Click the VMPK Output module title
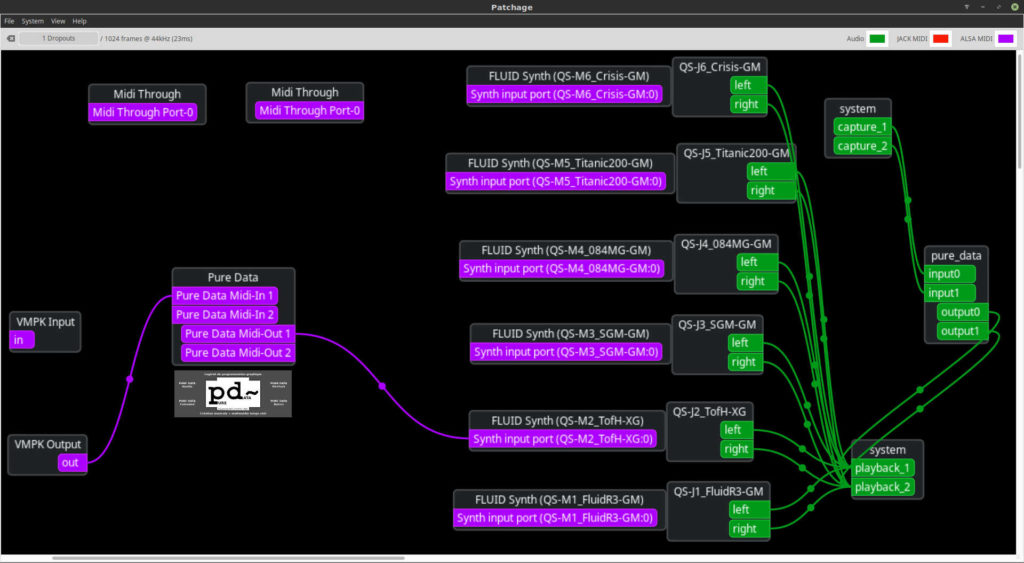1024x563 pixels. pyautogui.click(x=48, y=444)
